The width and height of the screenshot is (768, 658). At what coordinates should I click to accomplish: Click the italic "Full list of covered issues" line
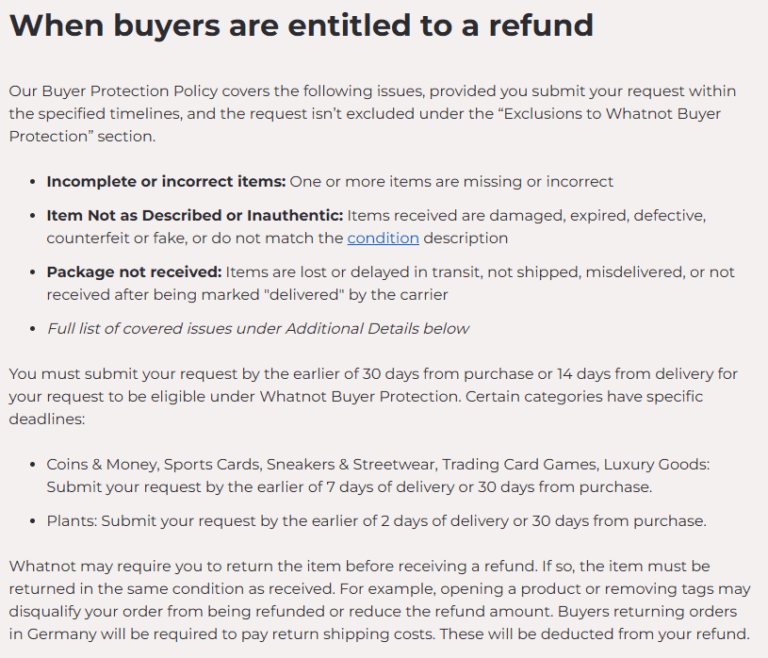coord(257,328)
